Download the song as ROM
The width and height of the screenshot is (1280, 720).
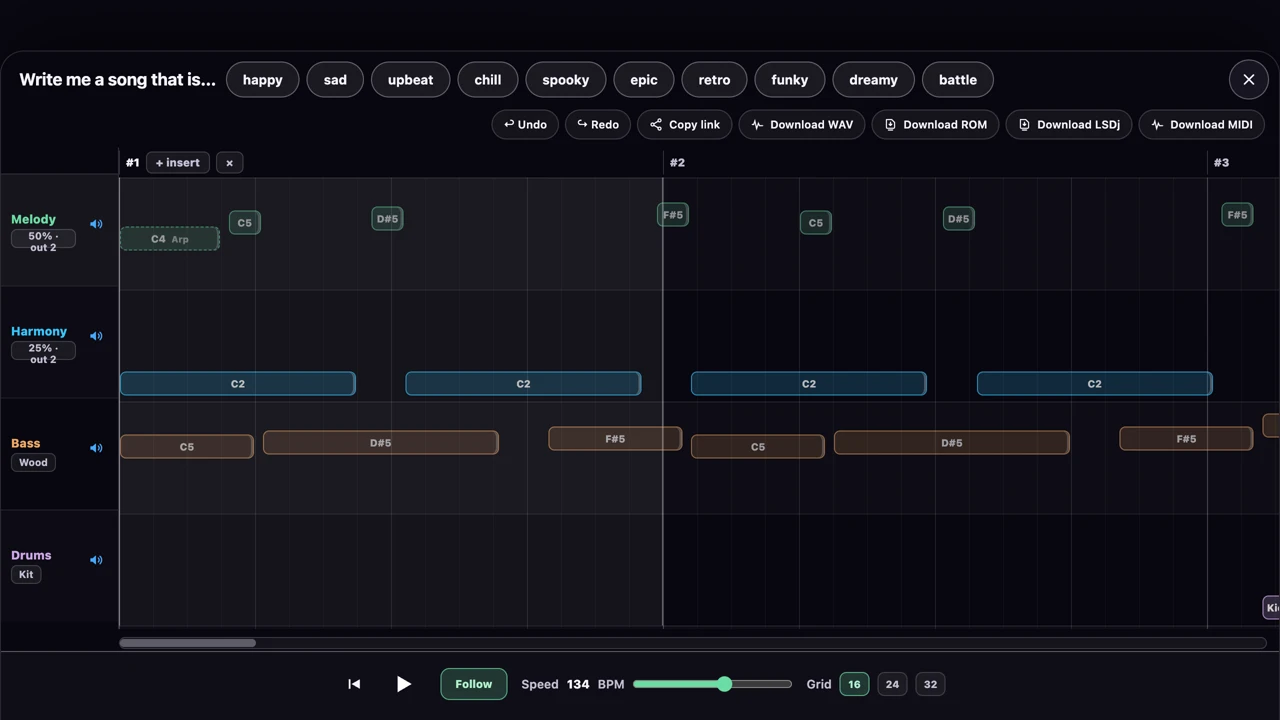pyautogui.click(x=935, y=125)
